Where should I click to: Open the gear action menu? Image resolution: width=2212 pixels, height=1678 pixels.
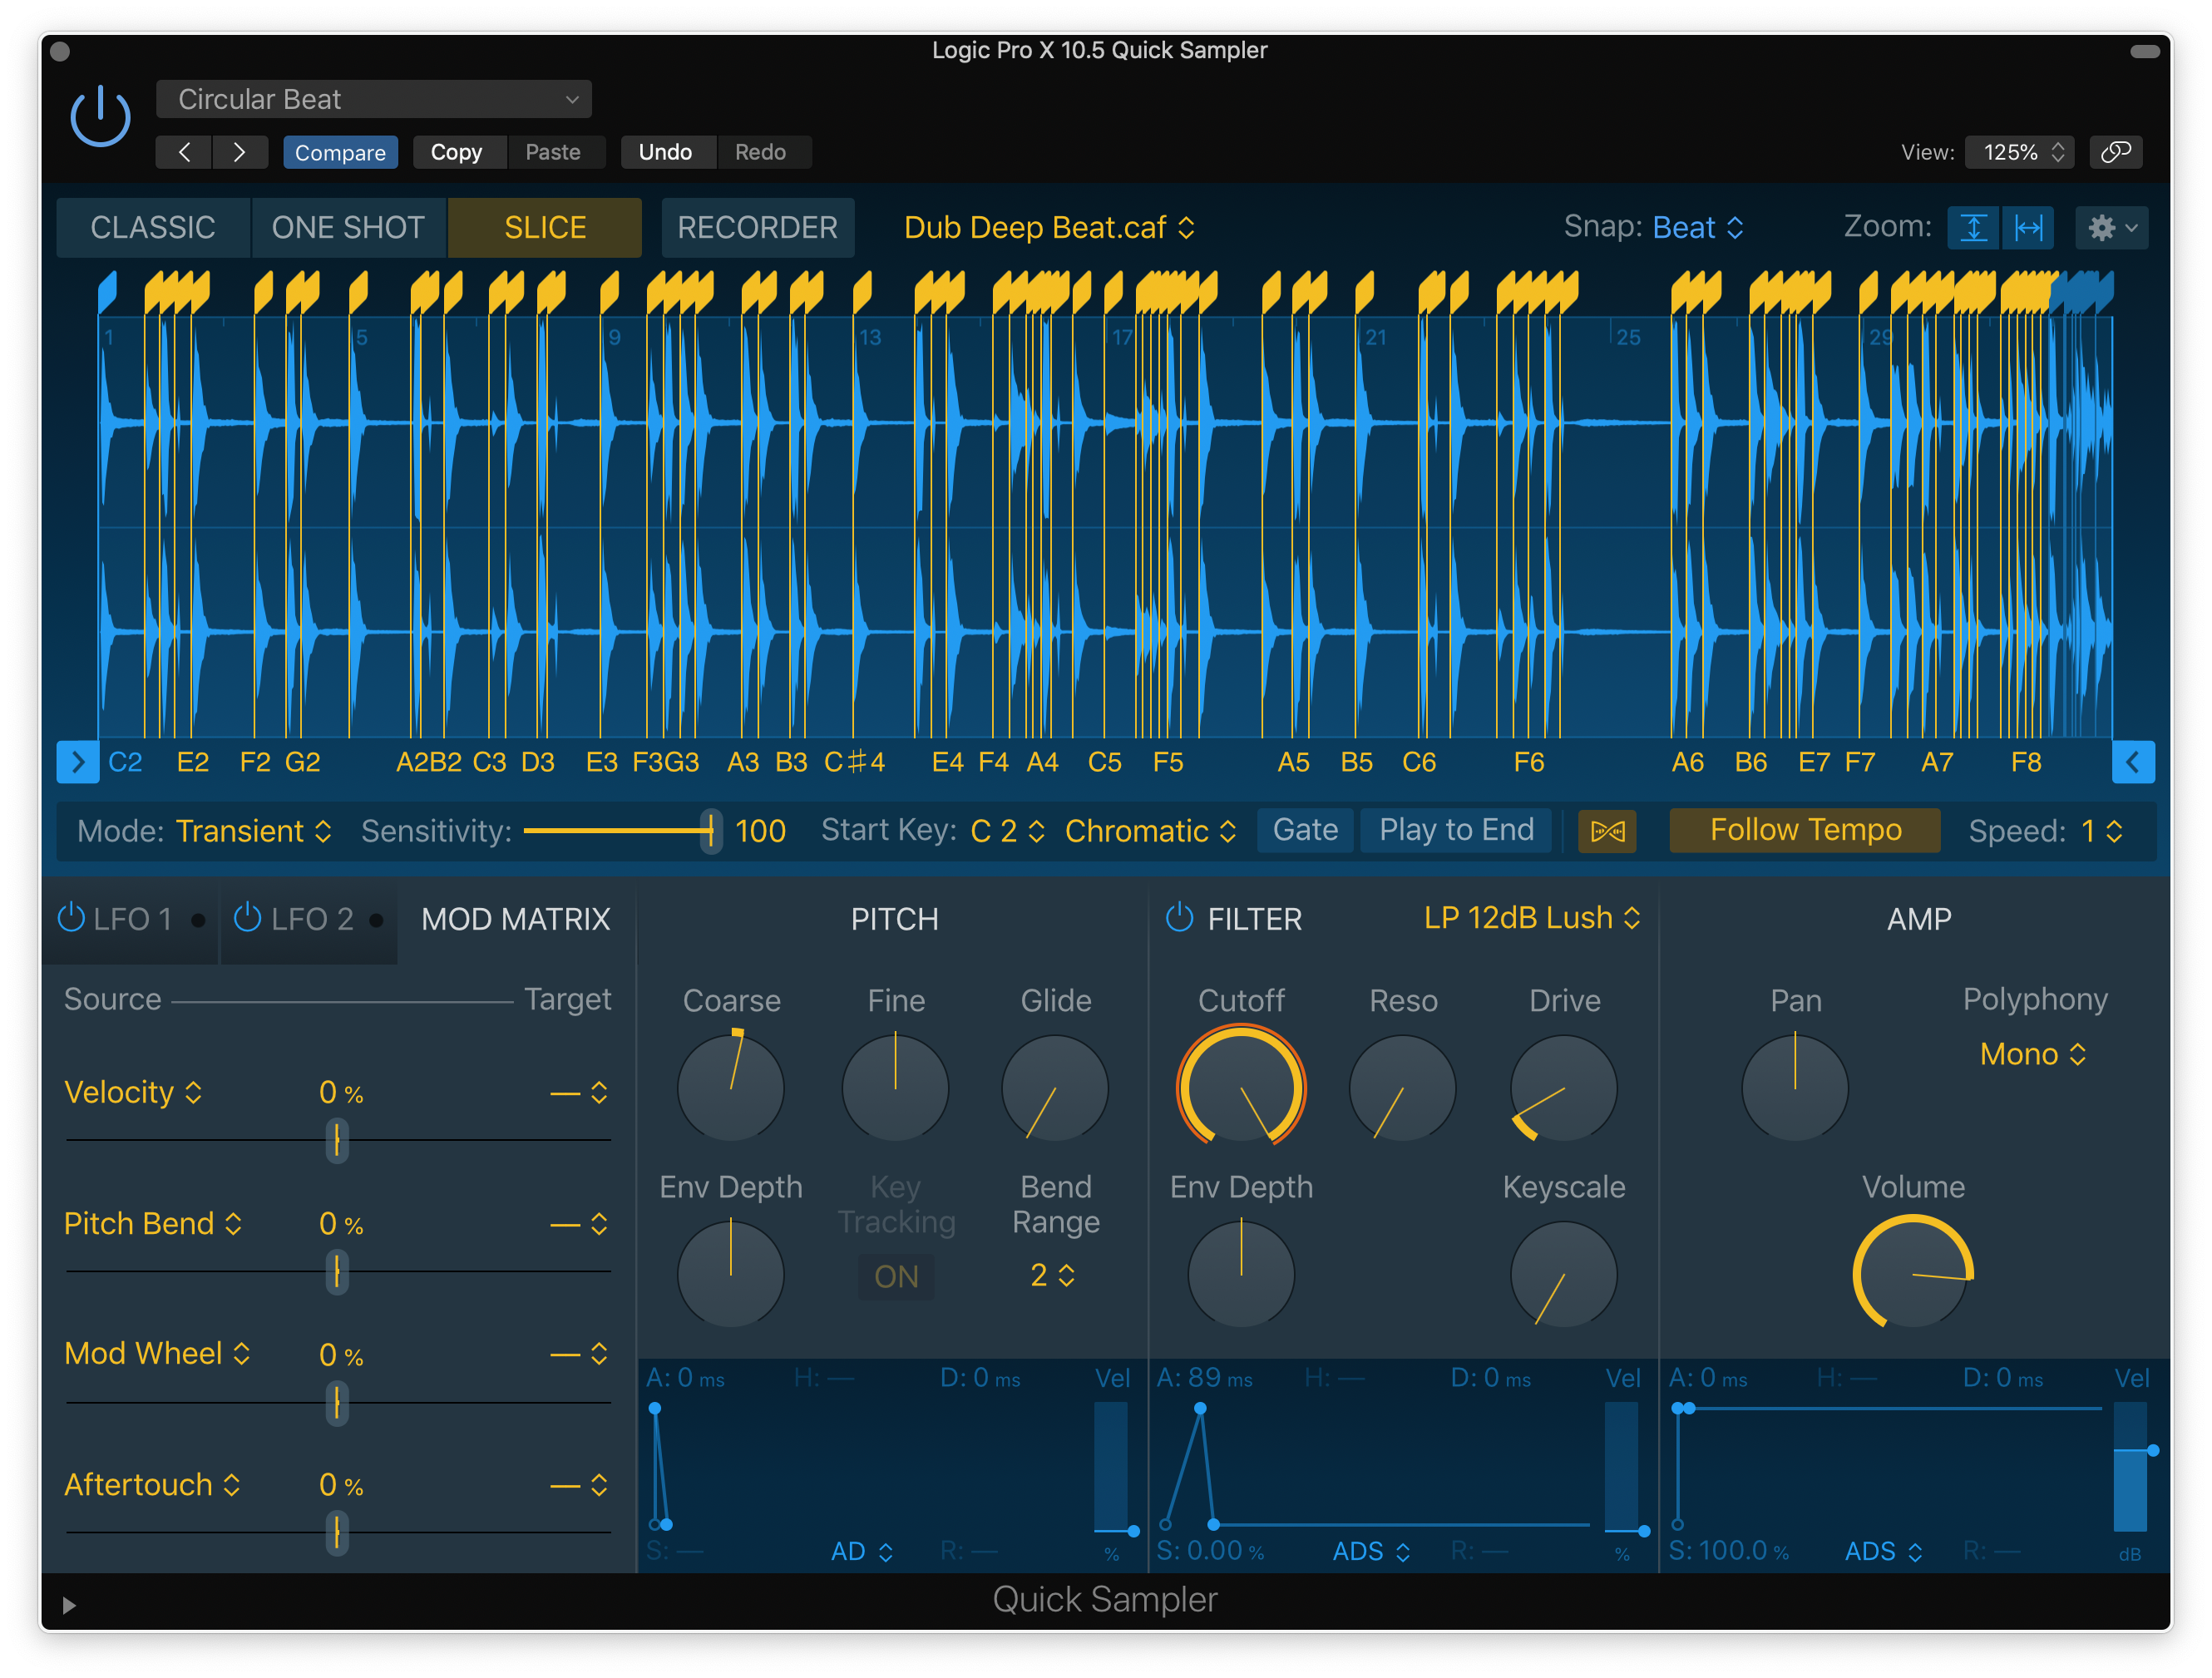pyautogui.click(x=2110, y=228)
